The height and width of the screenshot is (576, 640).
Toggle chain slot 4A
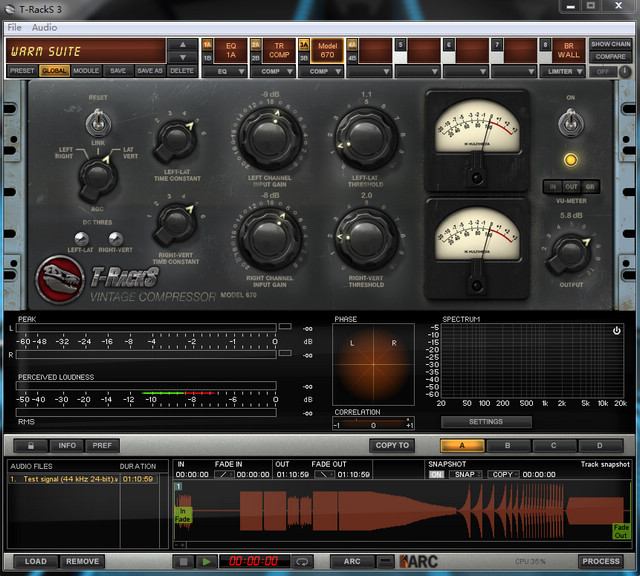pyautogui.click(x=352, y=44)
